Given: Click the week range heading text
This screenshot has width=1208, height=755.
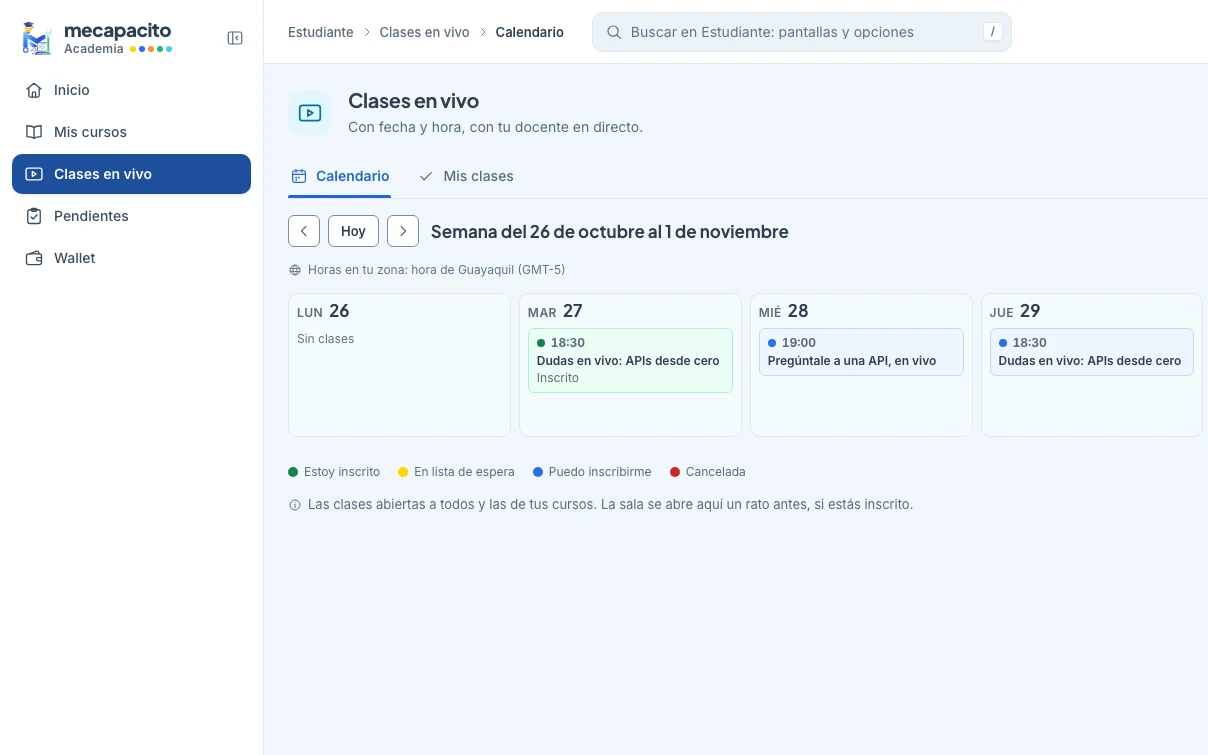Looking at the screenshot, I should [x=610, y=232].
